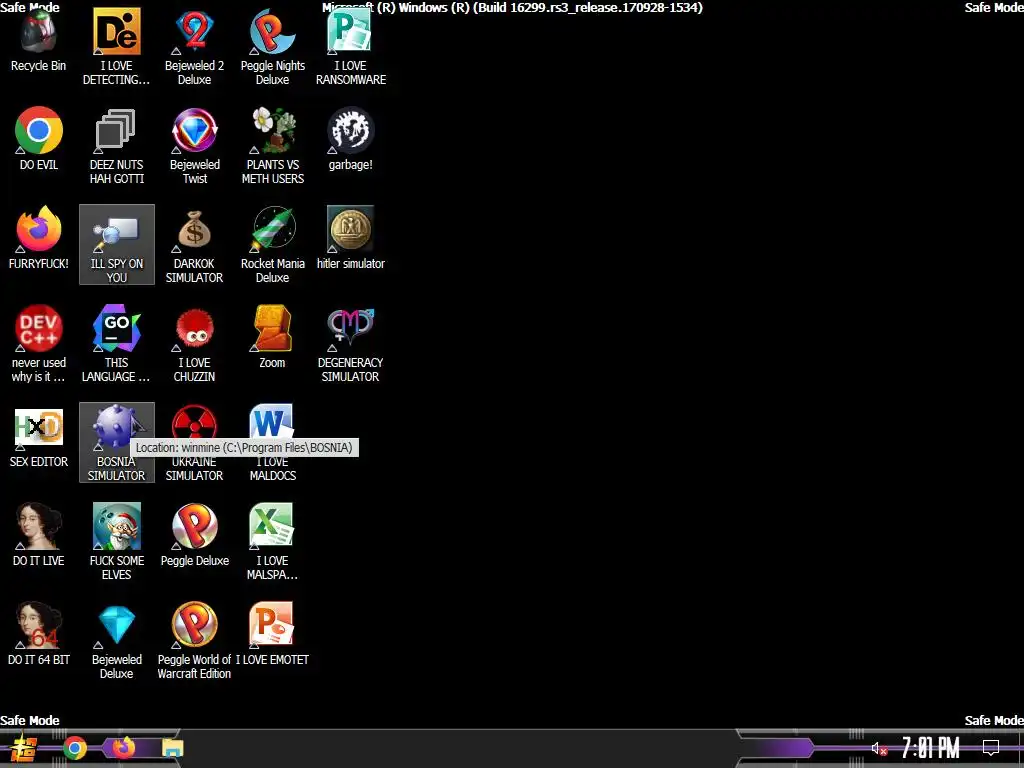This screenshot has height=768, width=1024.
Task: Select the ILL SPY ON YOU icon
Action: point(116,244)
